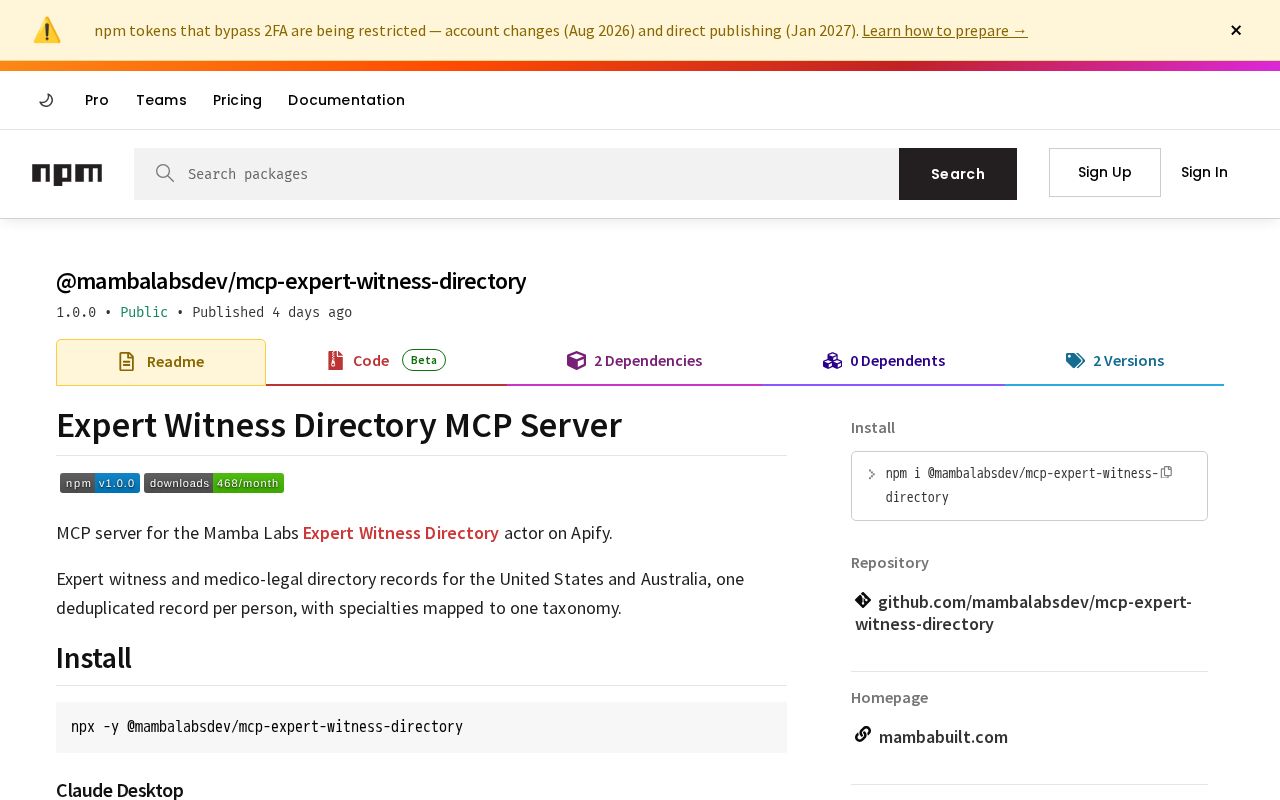Focus the Search packages field

point(516,174)
